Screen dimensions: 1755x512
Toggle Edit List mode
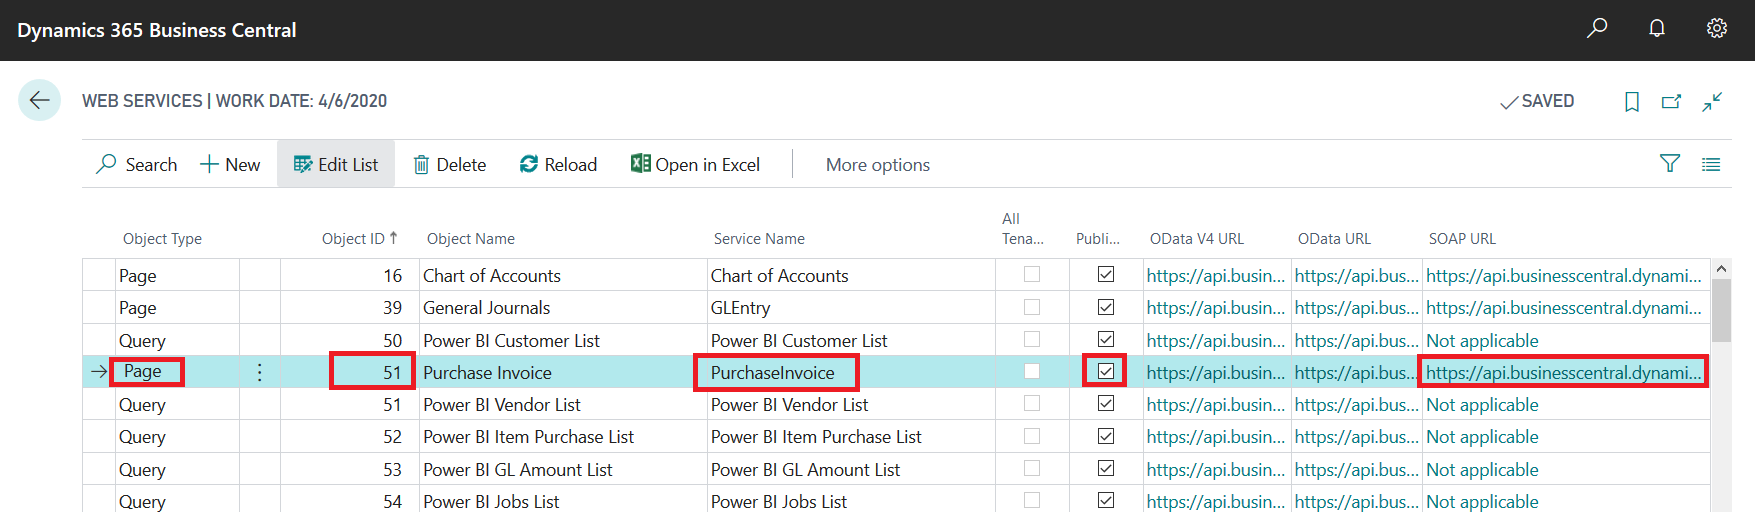336,164
